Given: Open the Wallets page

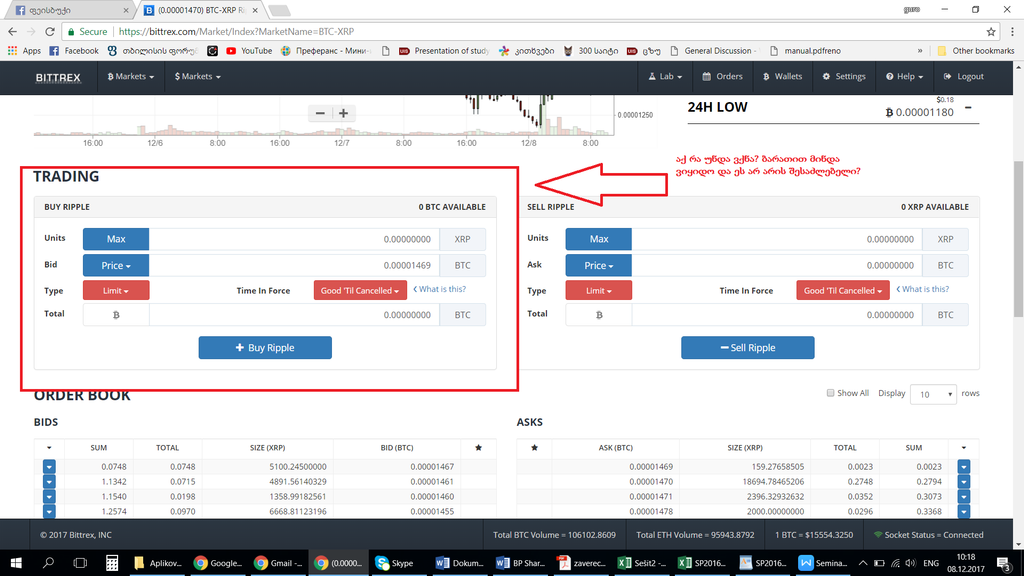Looking at the screenshot, I should [x=782, y=76].
